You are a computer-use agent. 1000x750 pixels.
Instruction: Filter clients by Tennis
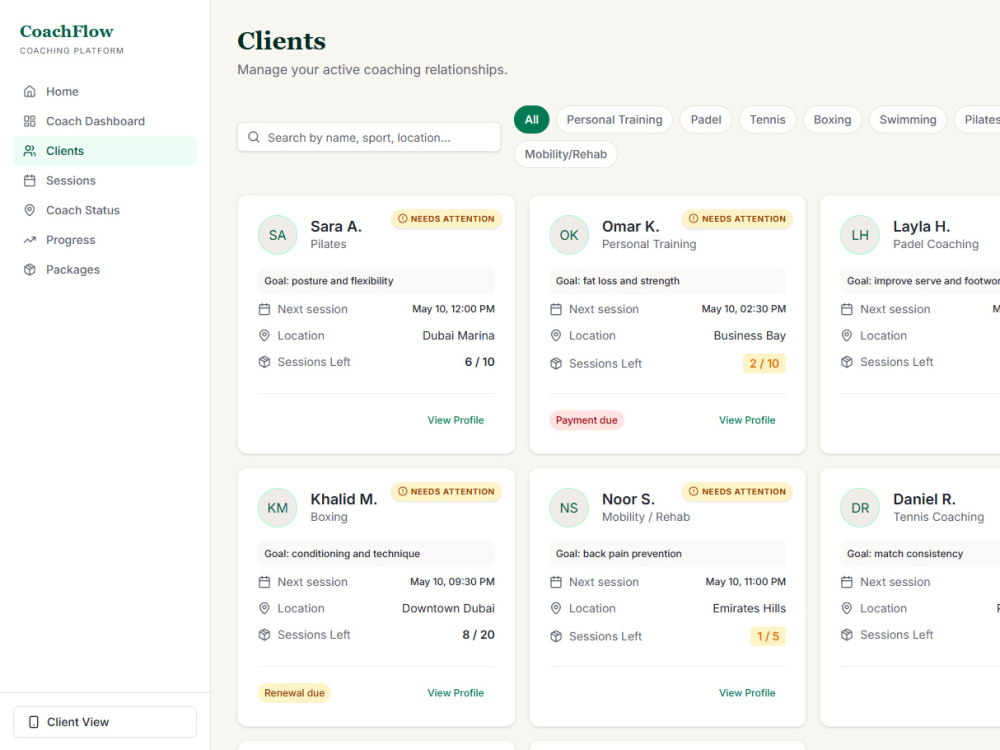[x=767, y=119]
